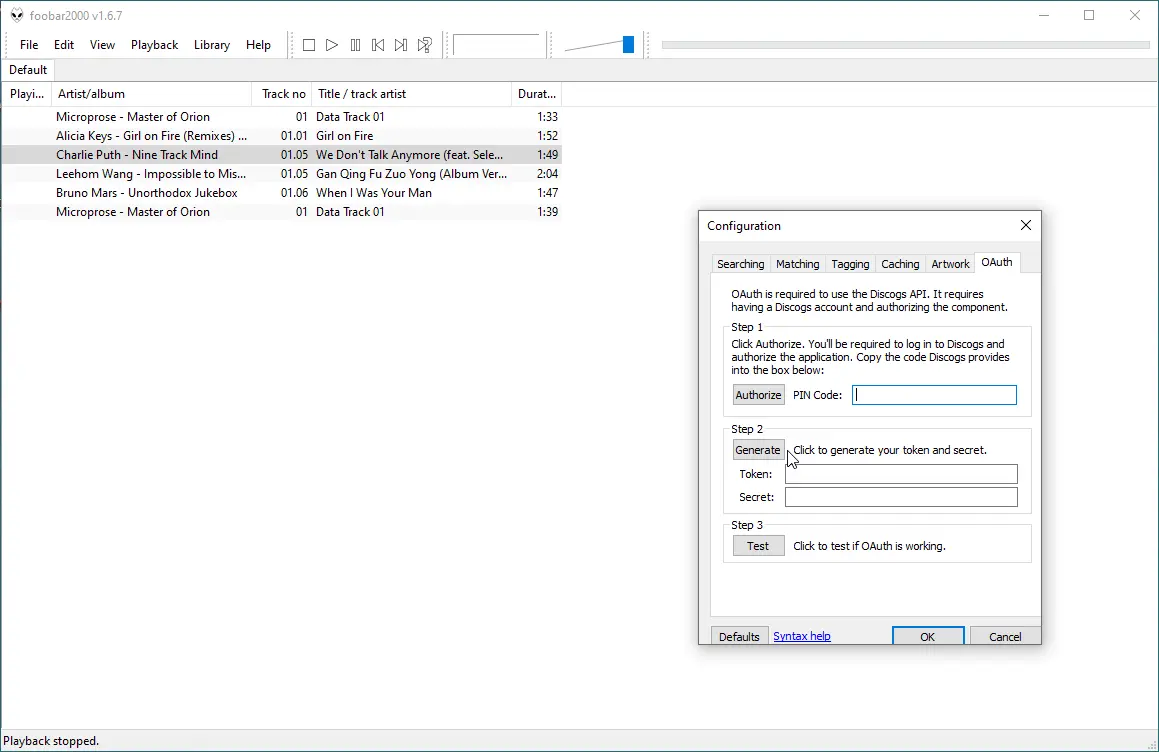Skip to the next track icon
1159x752 pixels.
pyautogui.click(x=401, y=45)
